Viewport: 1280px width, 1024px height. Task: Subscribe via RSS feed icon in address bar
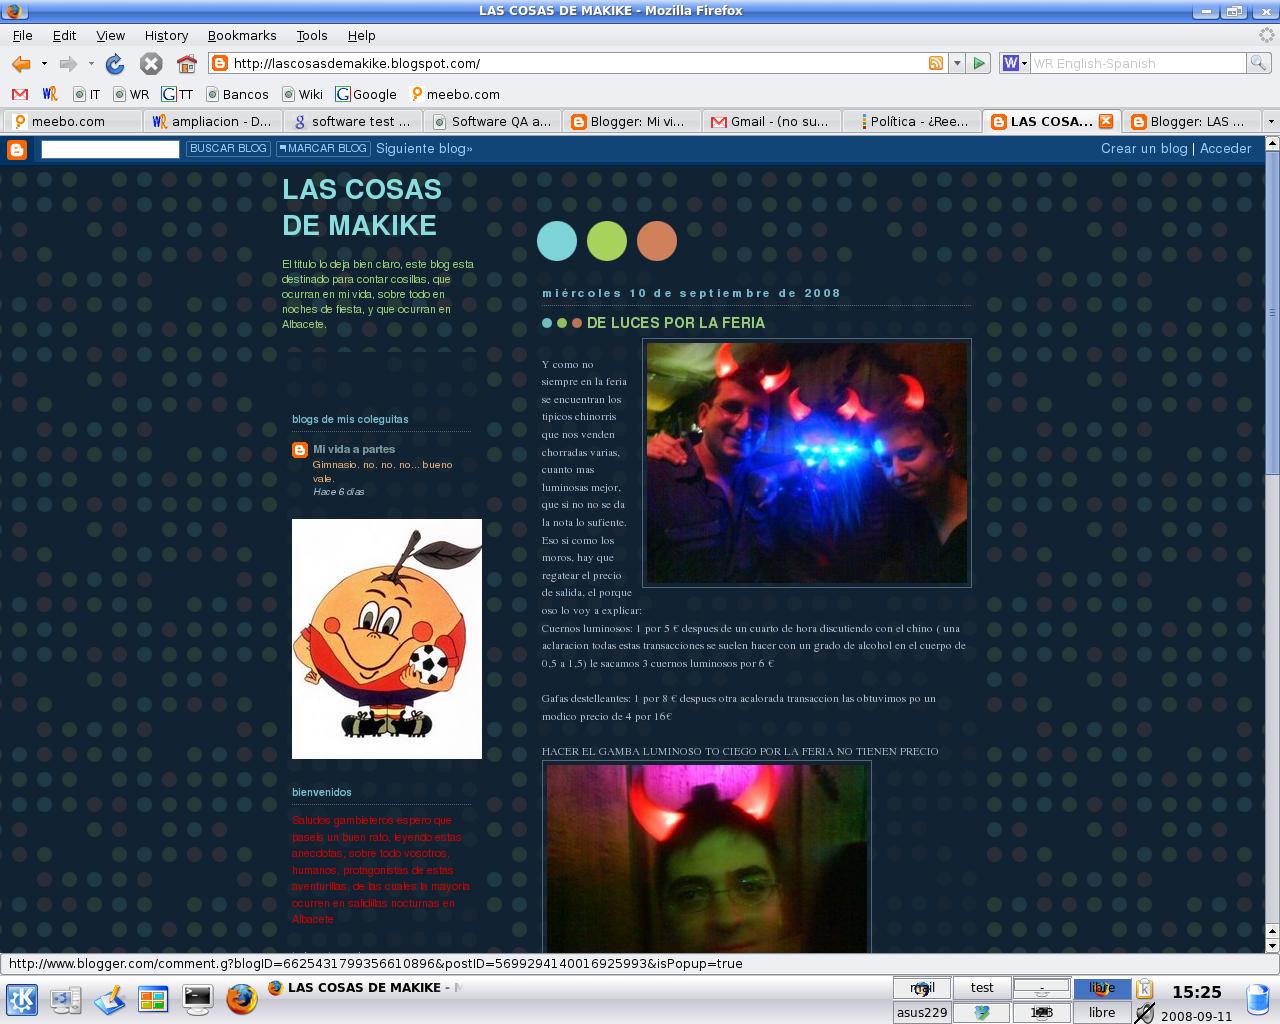coord(936,63)
